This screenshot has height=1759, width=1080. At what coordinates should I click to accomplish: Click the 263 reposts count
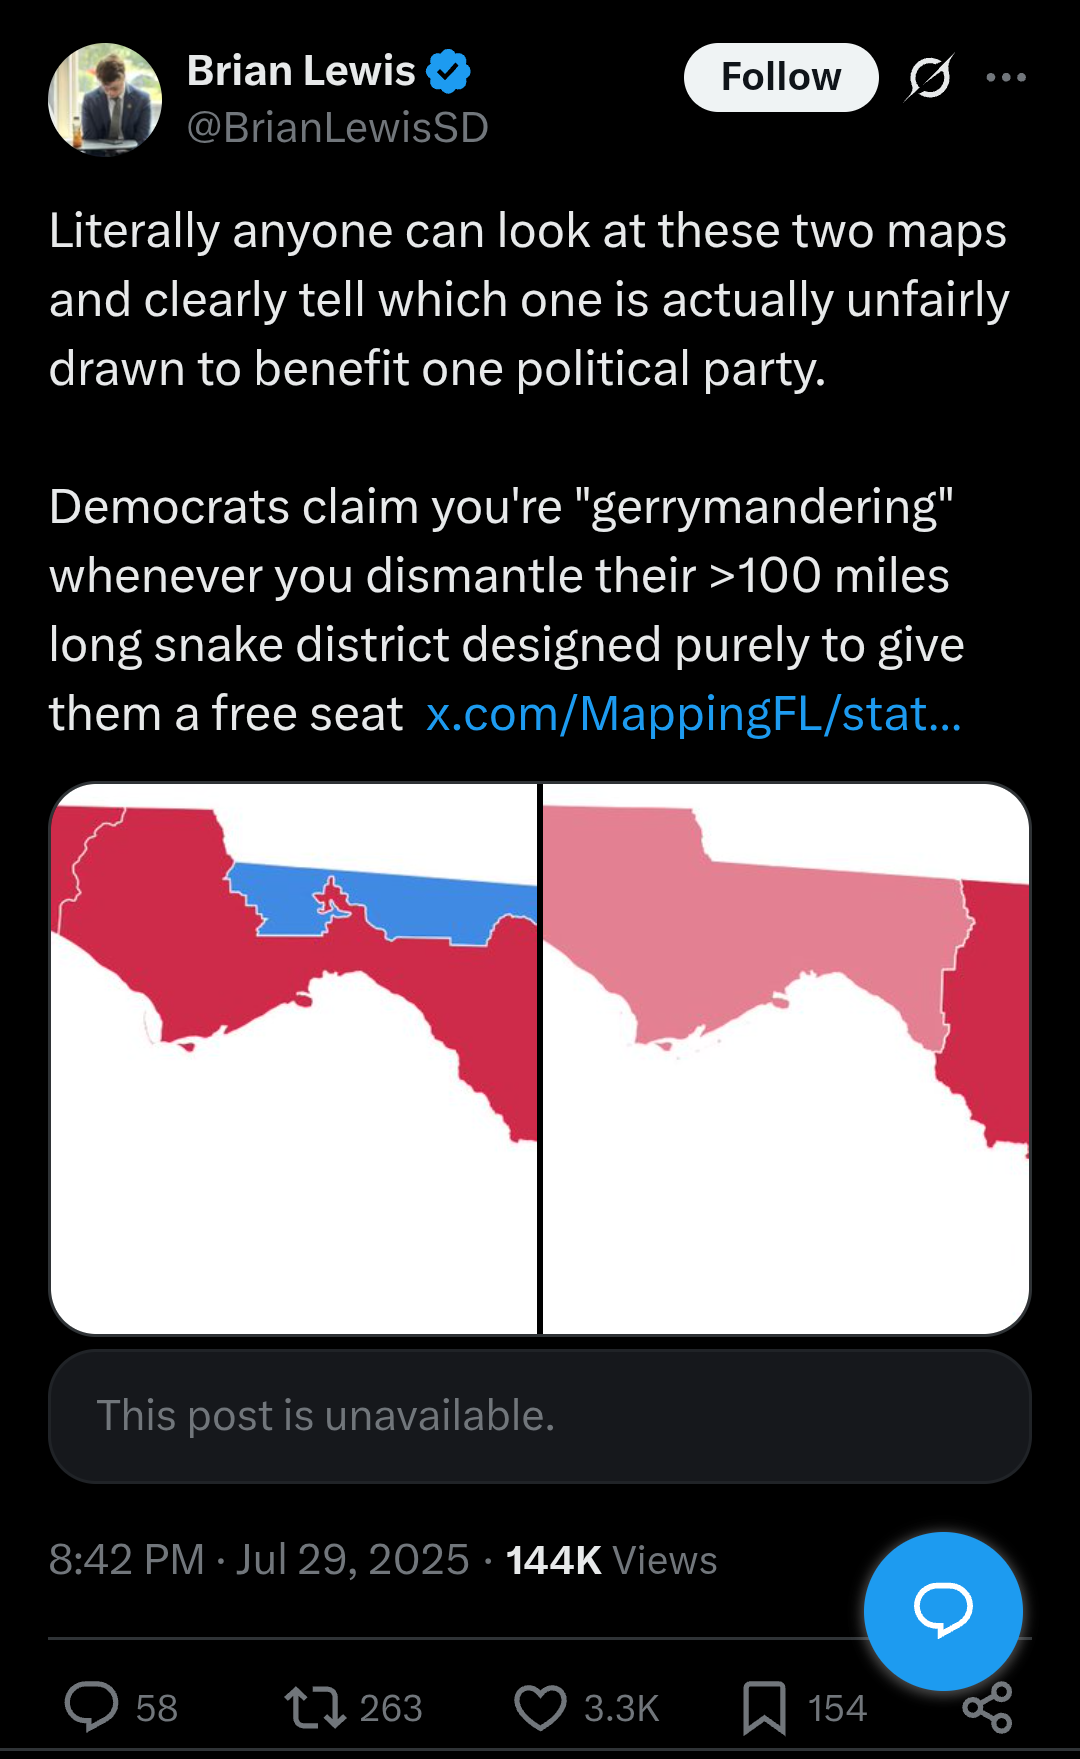pyautogui.click(x=391, y=1708)
